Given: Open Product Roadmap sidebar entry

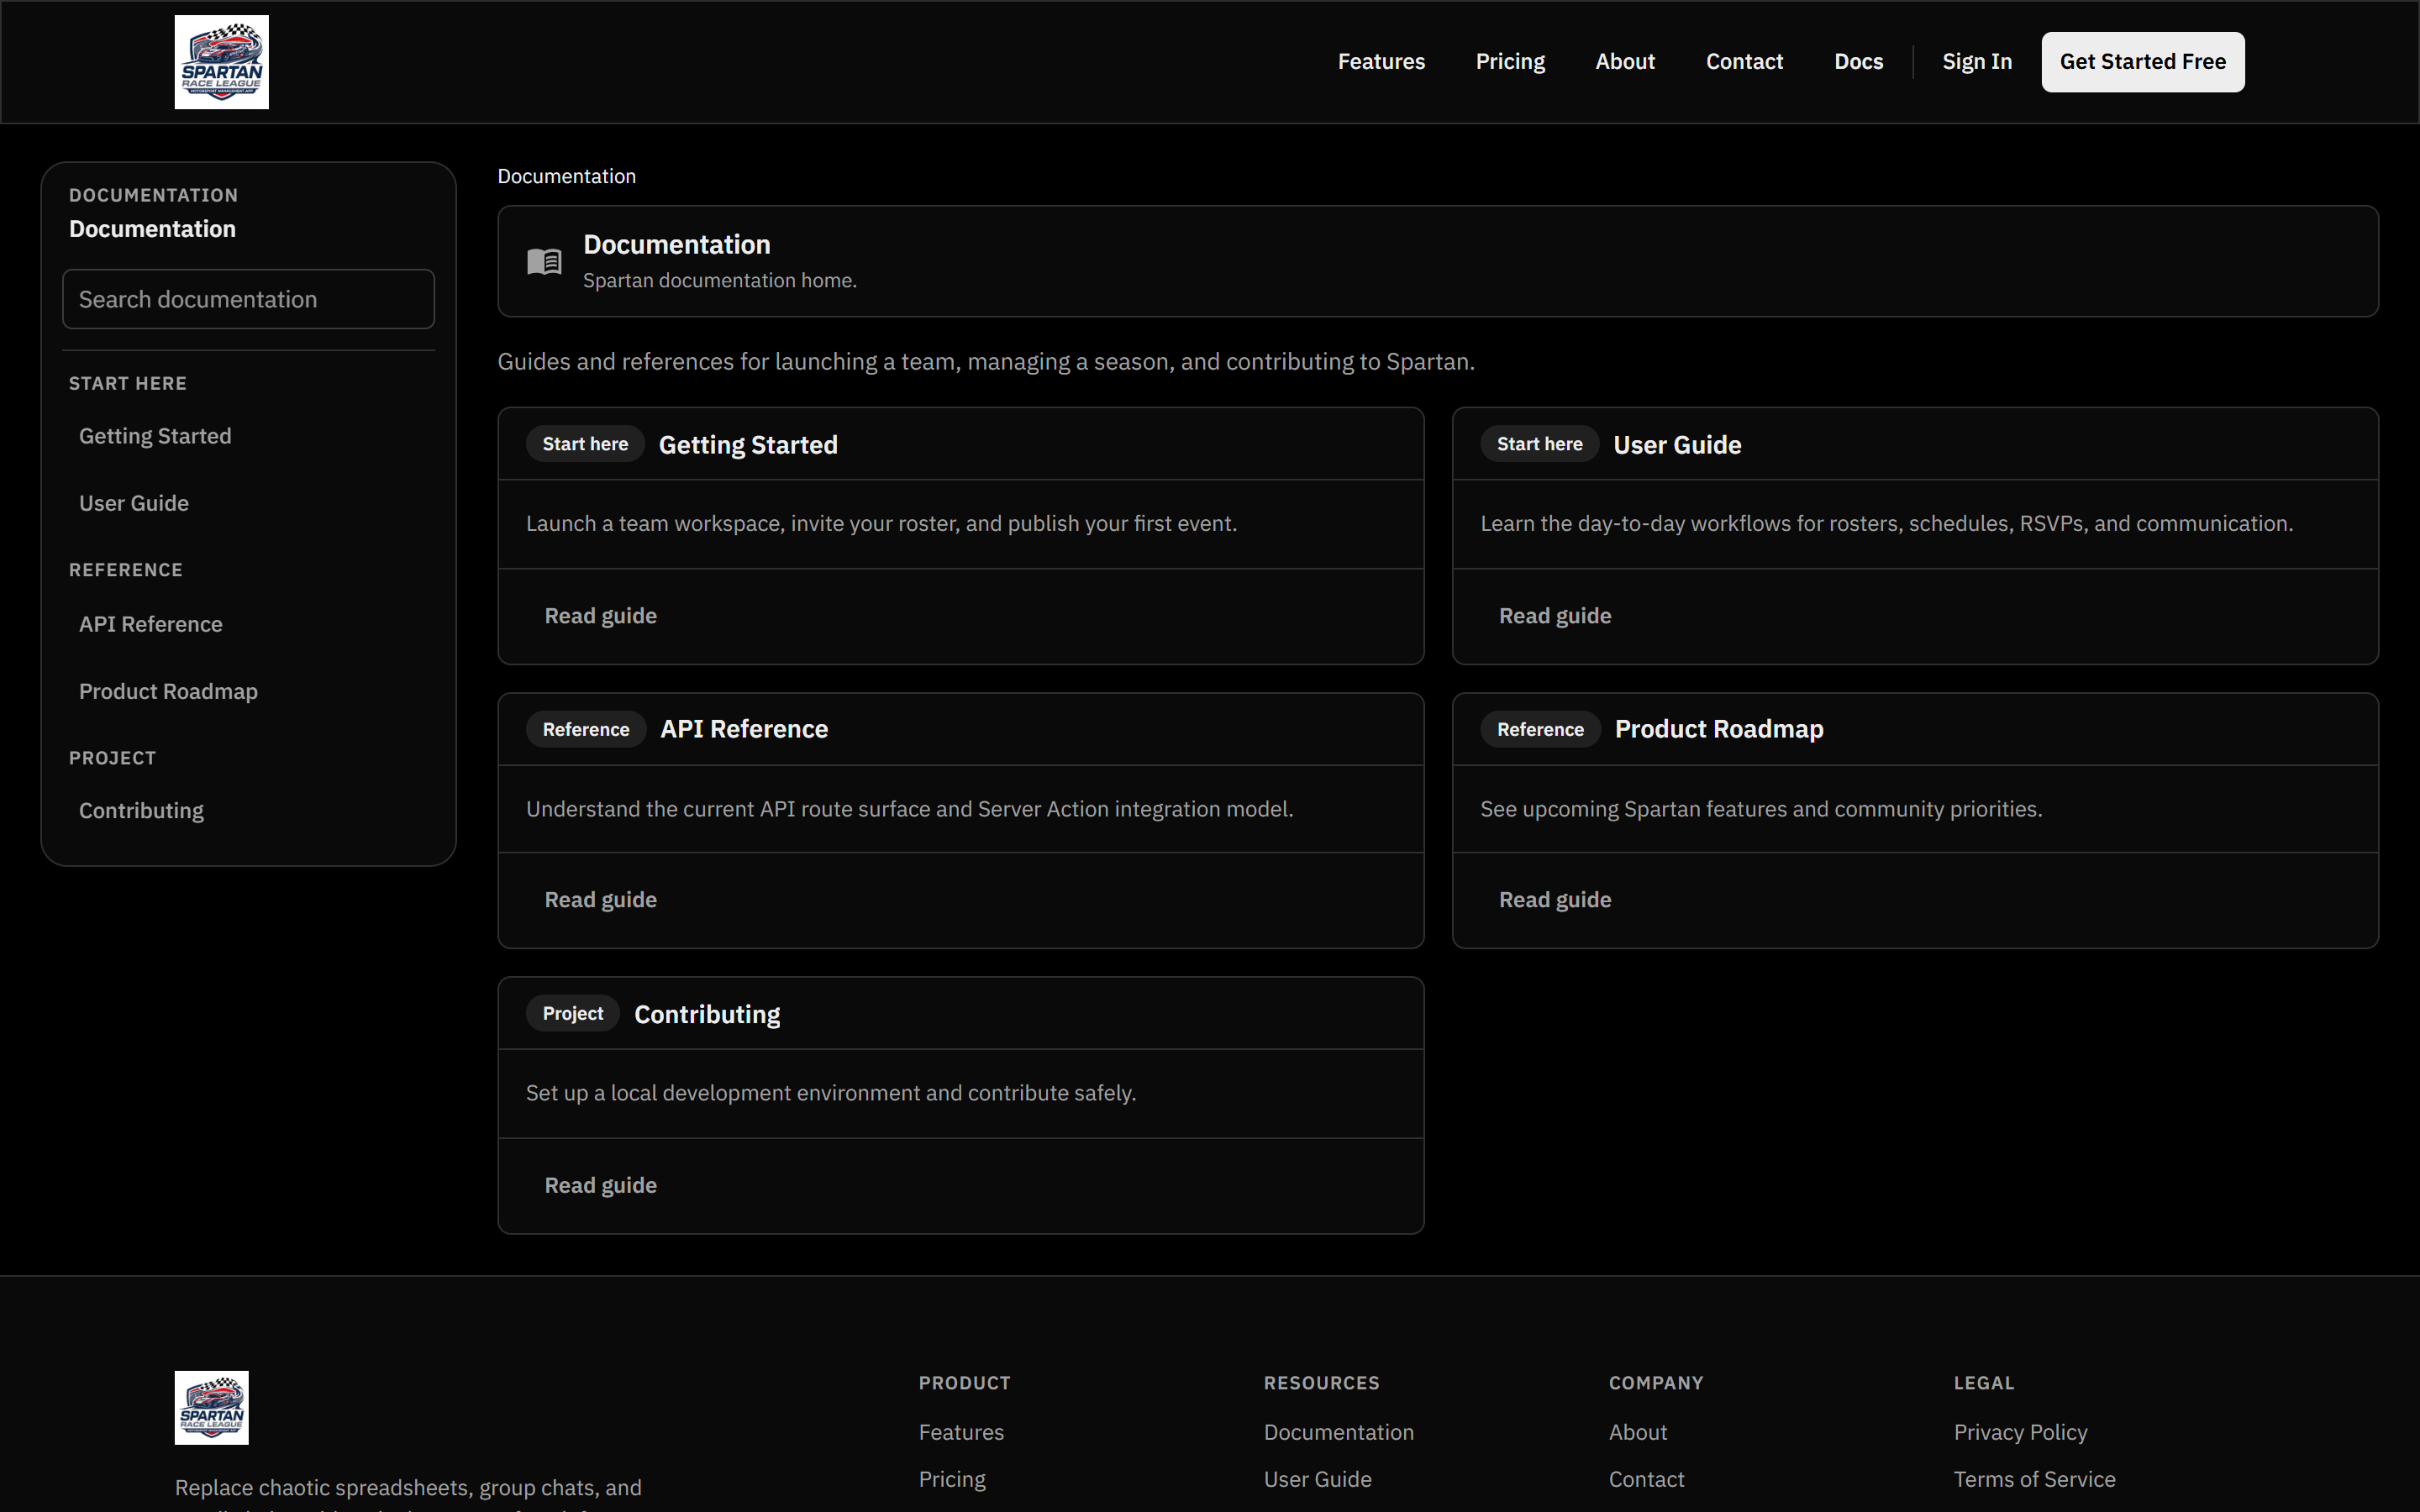Looking at the screenshot, I should pyautogui.click(x=168, y=691).
